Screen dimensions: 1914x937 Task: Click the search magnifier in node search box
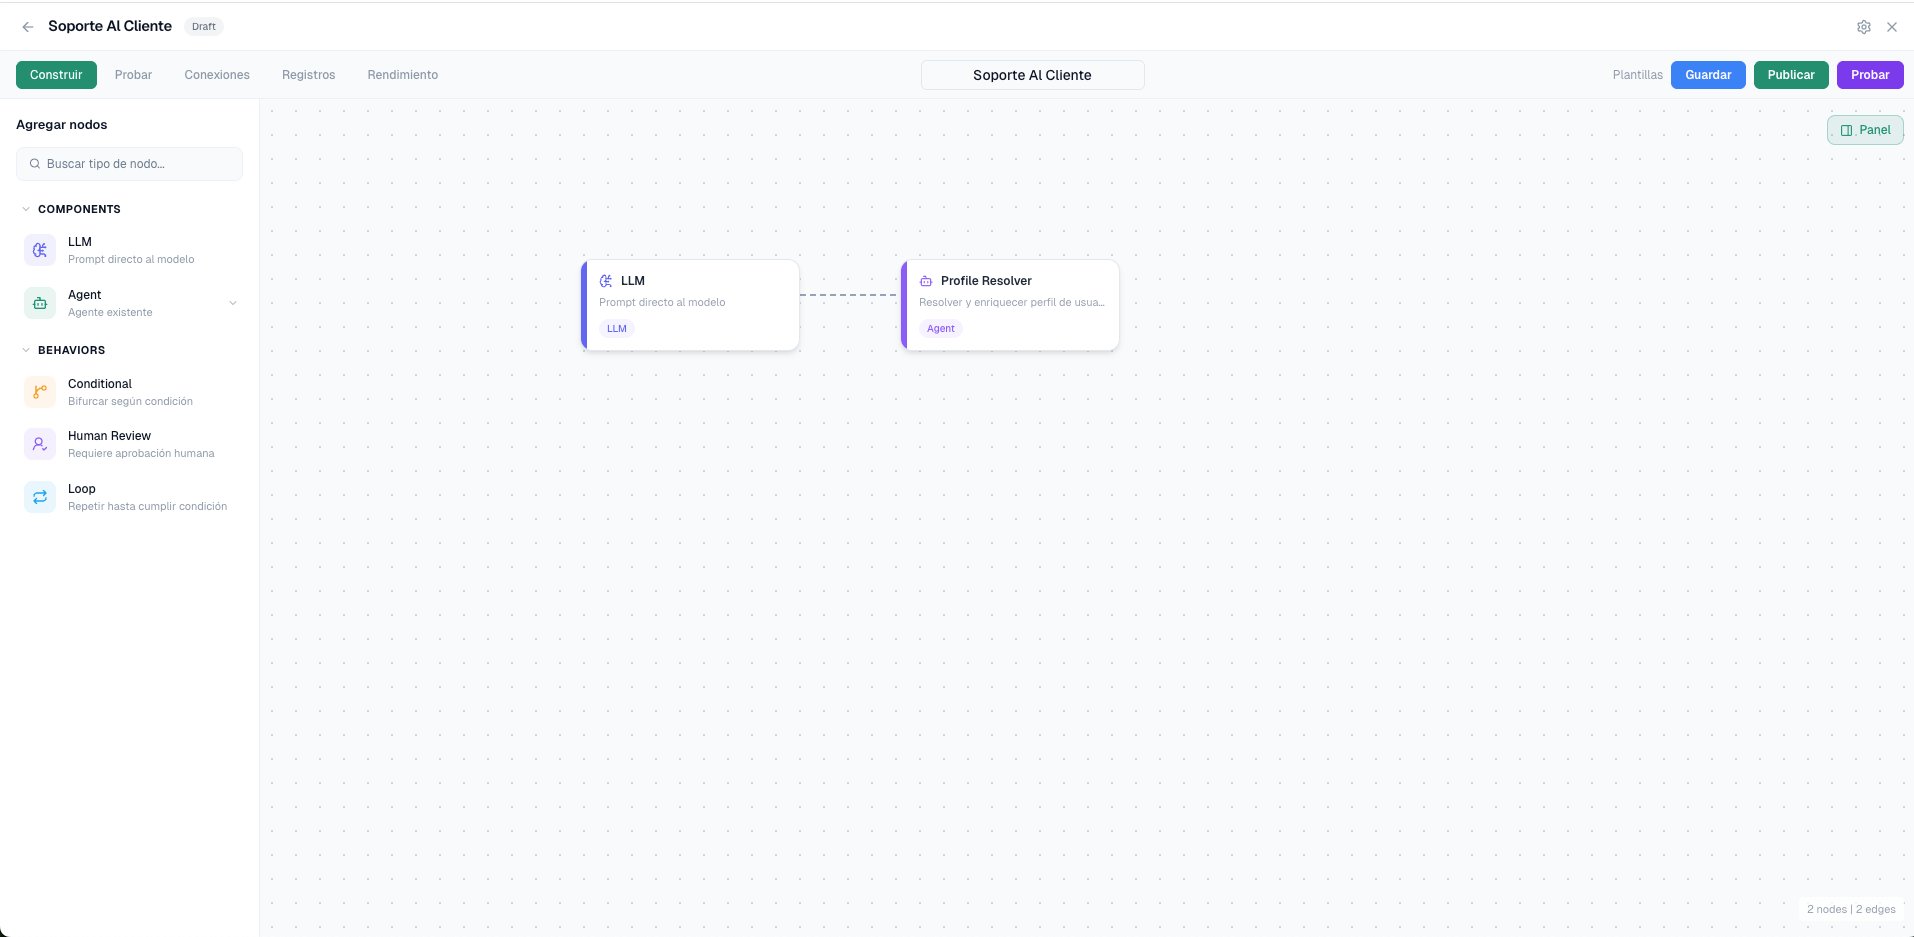(x=34, y=163)
